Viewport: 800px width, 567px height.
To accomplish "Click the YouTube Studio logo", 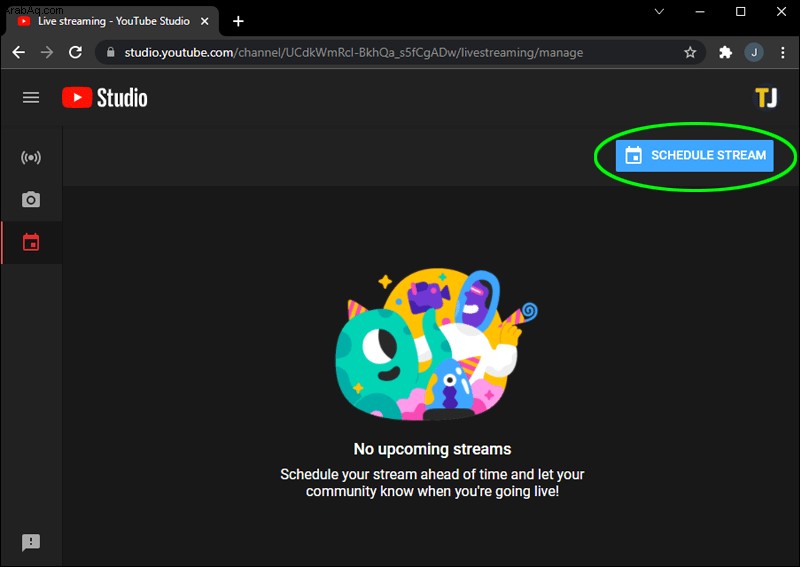I will click(x=105, y=97).
